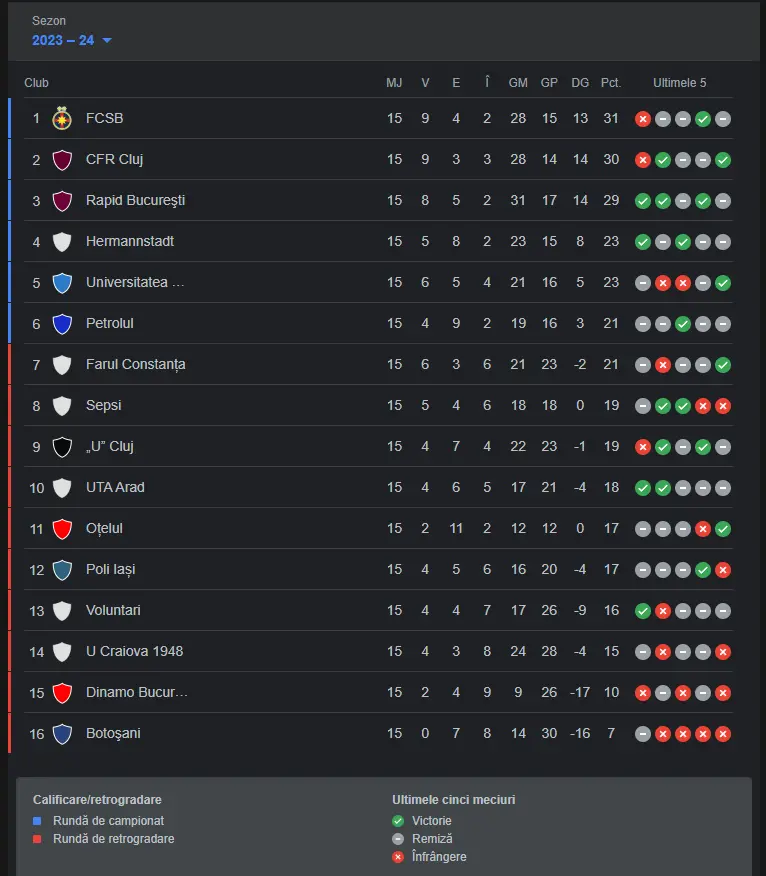Click the Pct. column header
The image size is (766, 876).
click(611, 83)
